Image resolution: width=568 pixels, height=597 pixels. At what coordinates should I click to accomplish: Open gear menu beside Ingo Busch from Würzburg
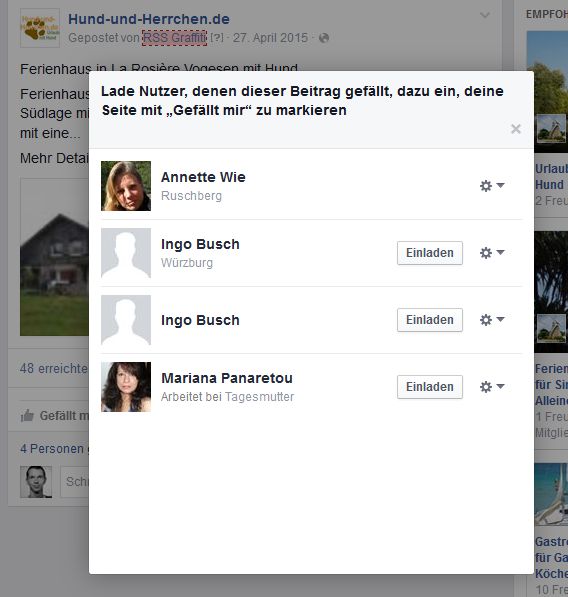tap(491, 253)
